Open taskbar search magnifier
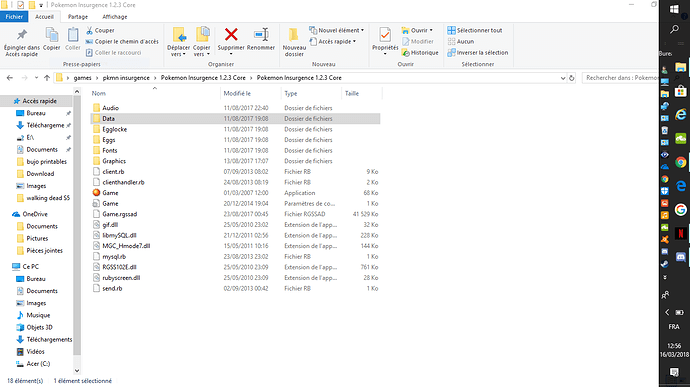 point(674,29)
